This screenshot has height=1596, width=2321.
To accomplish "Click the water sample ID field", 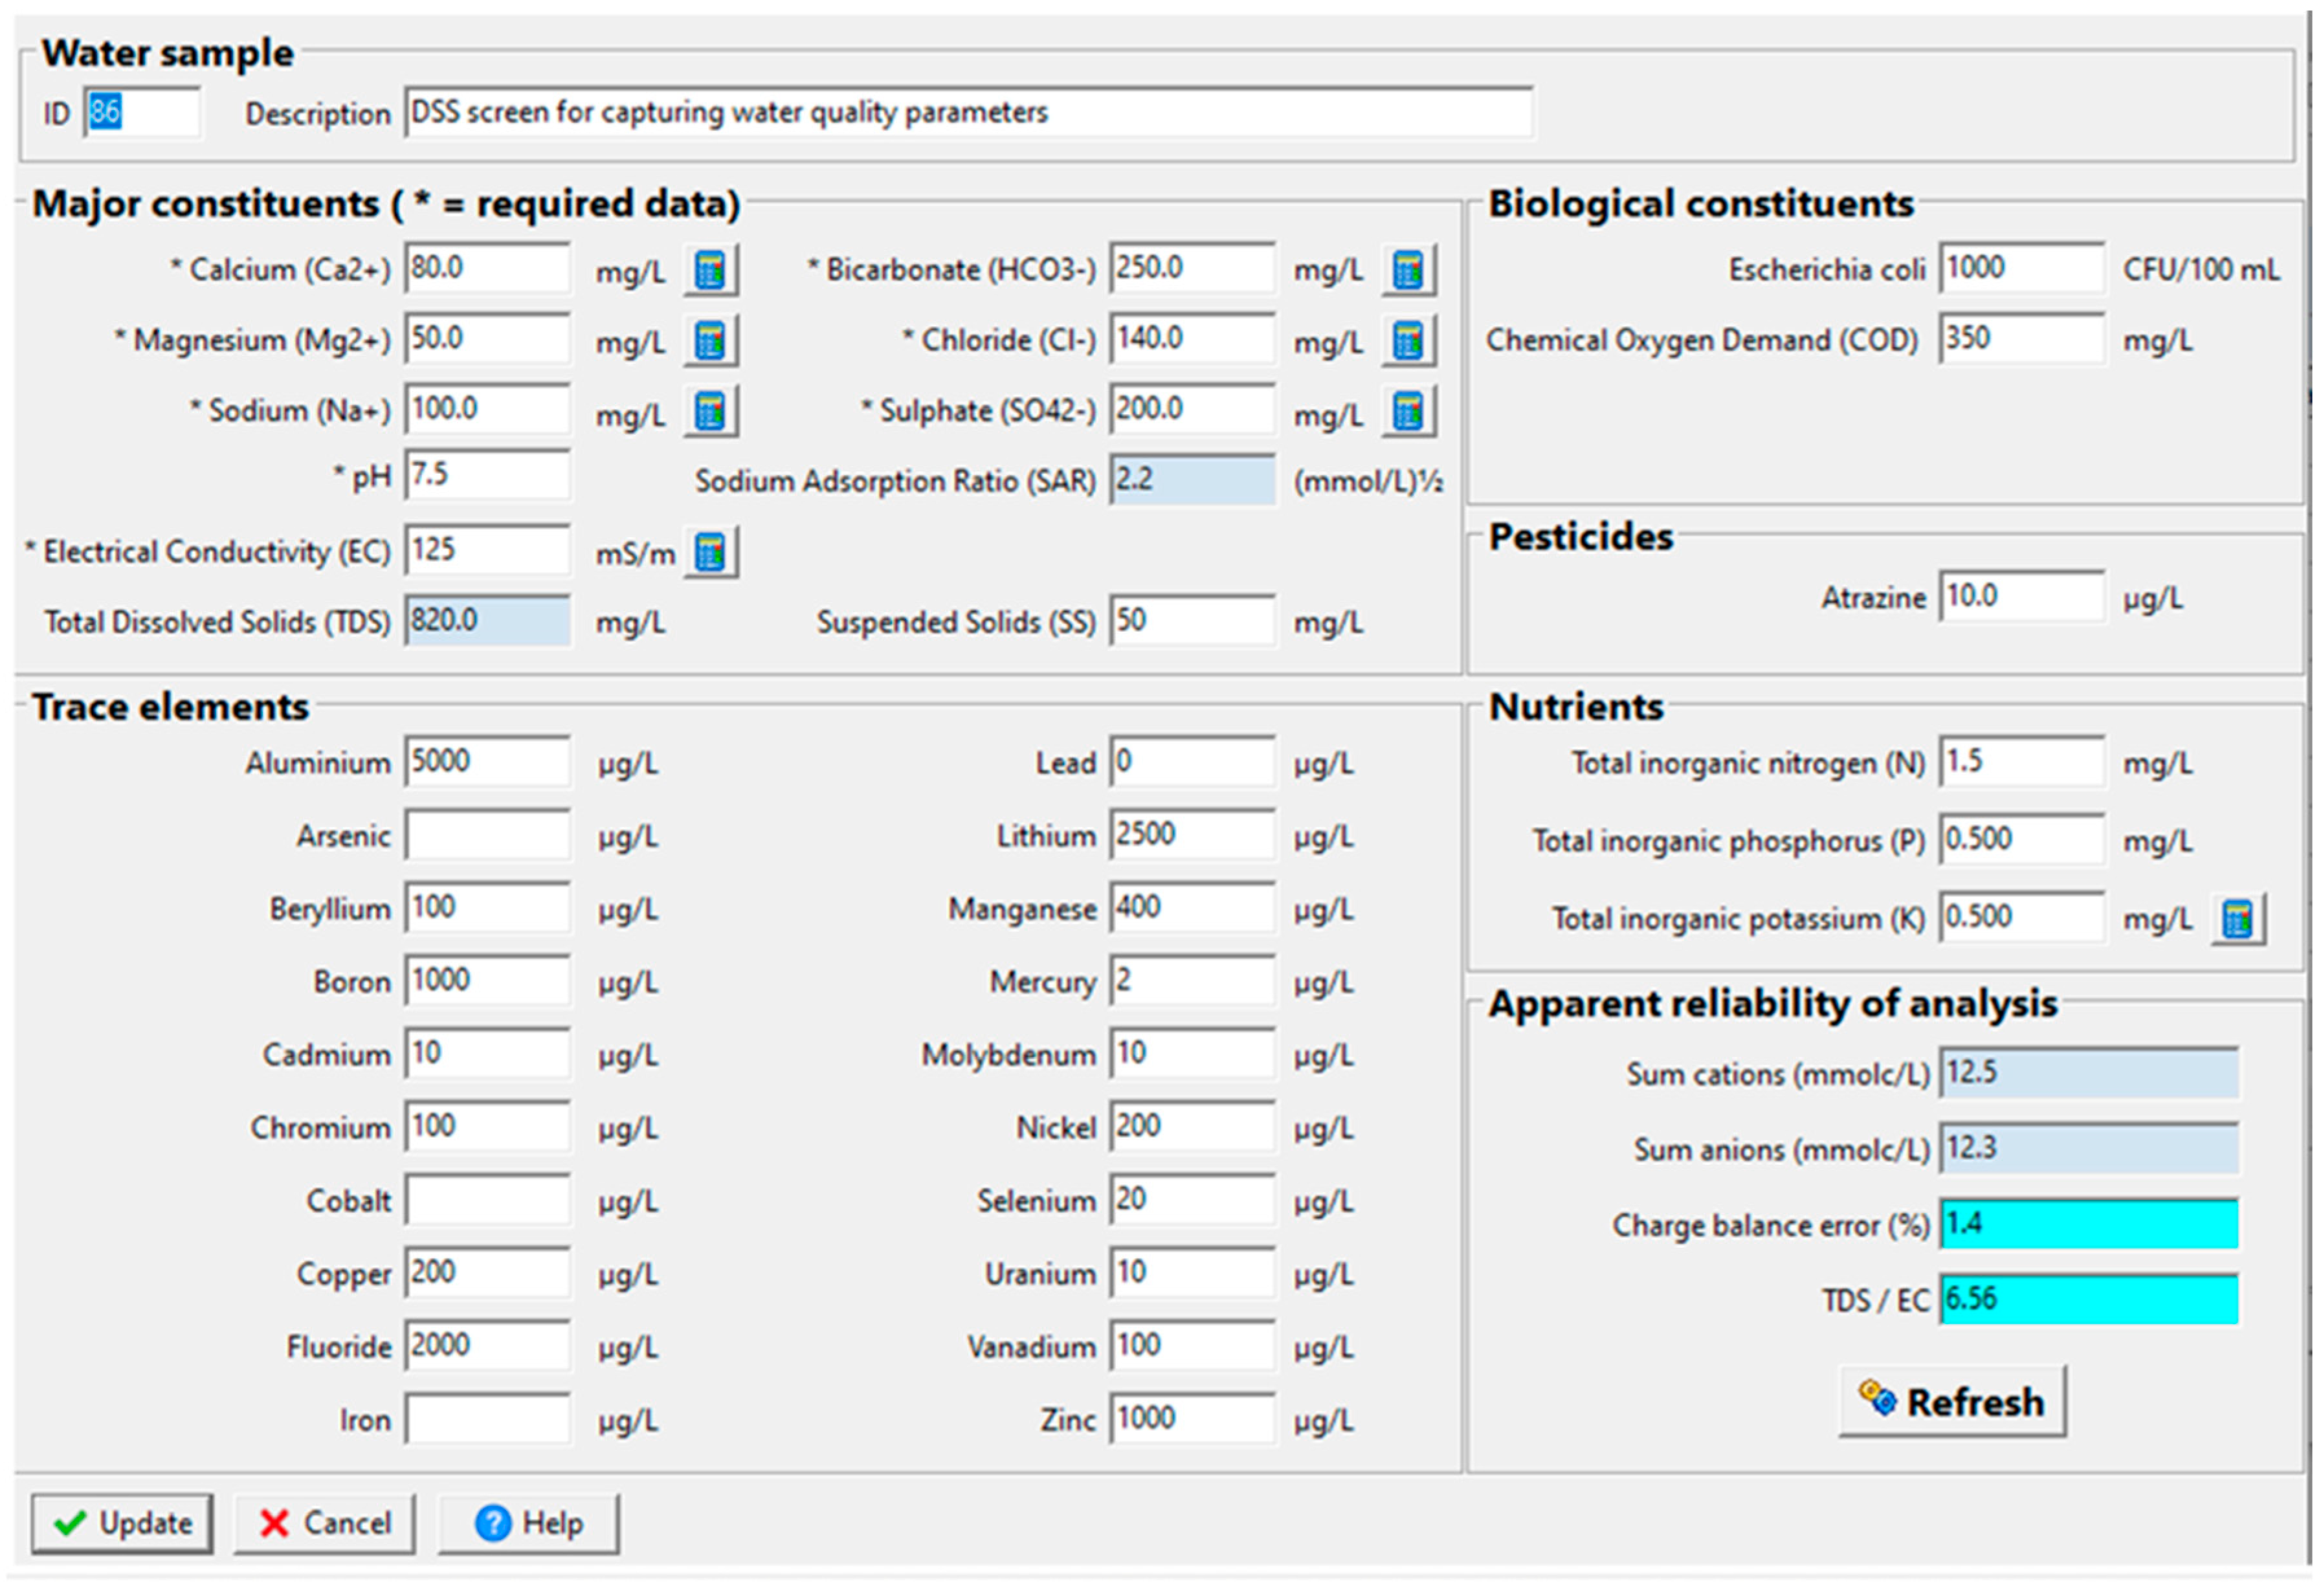I will pos(141,112).
